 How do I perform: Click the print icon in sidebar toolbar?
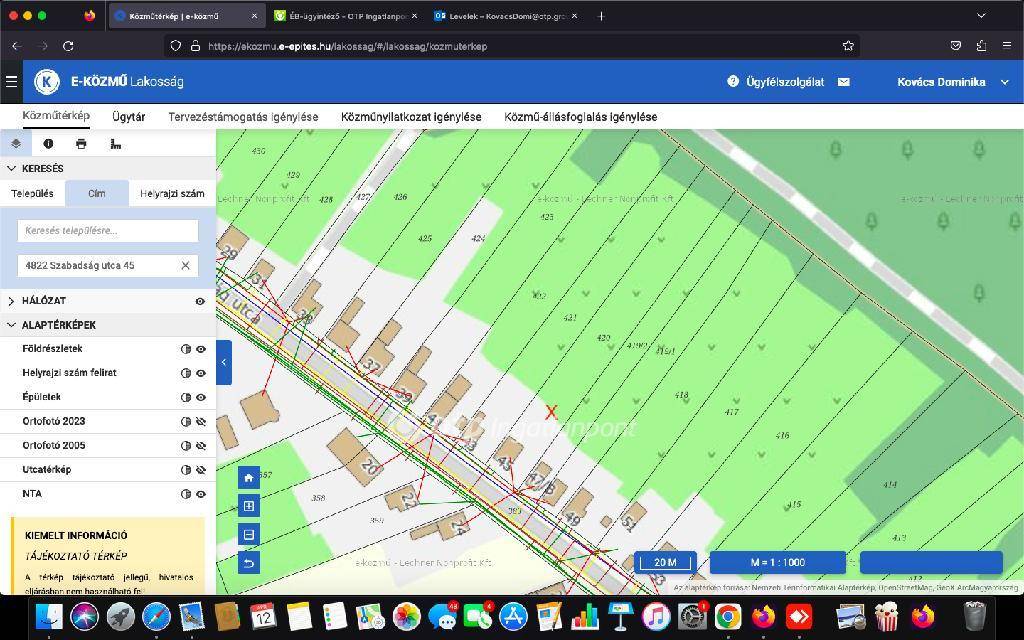(81, 144)
